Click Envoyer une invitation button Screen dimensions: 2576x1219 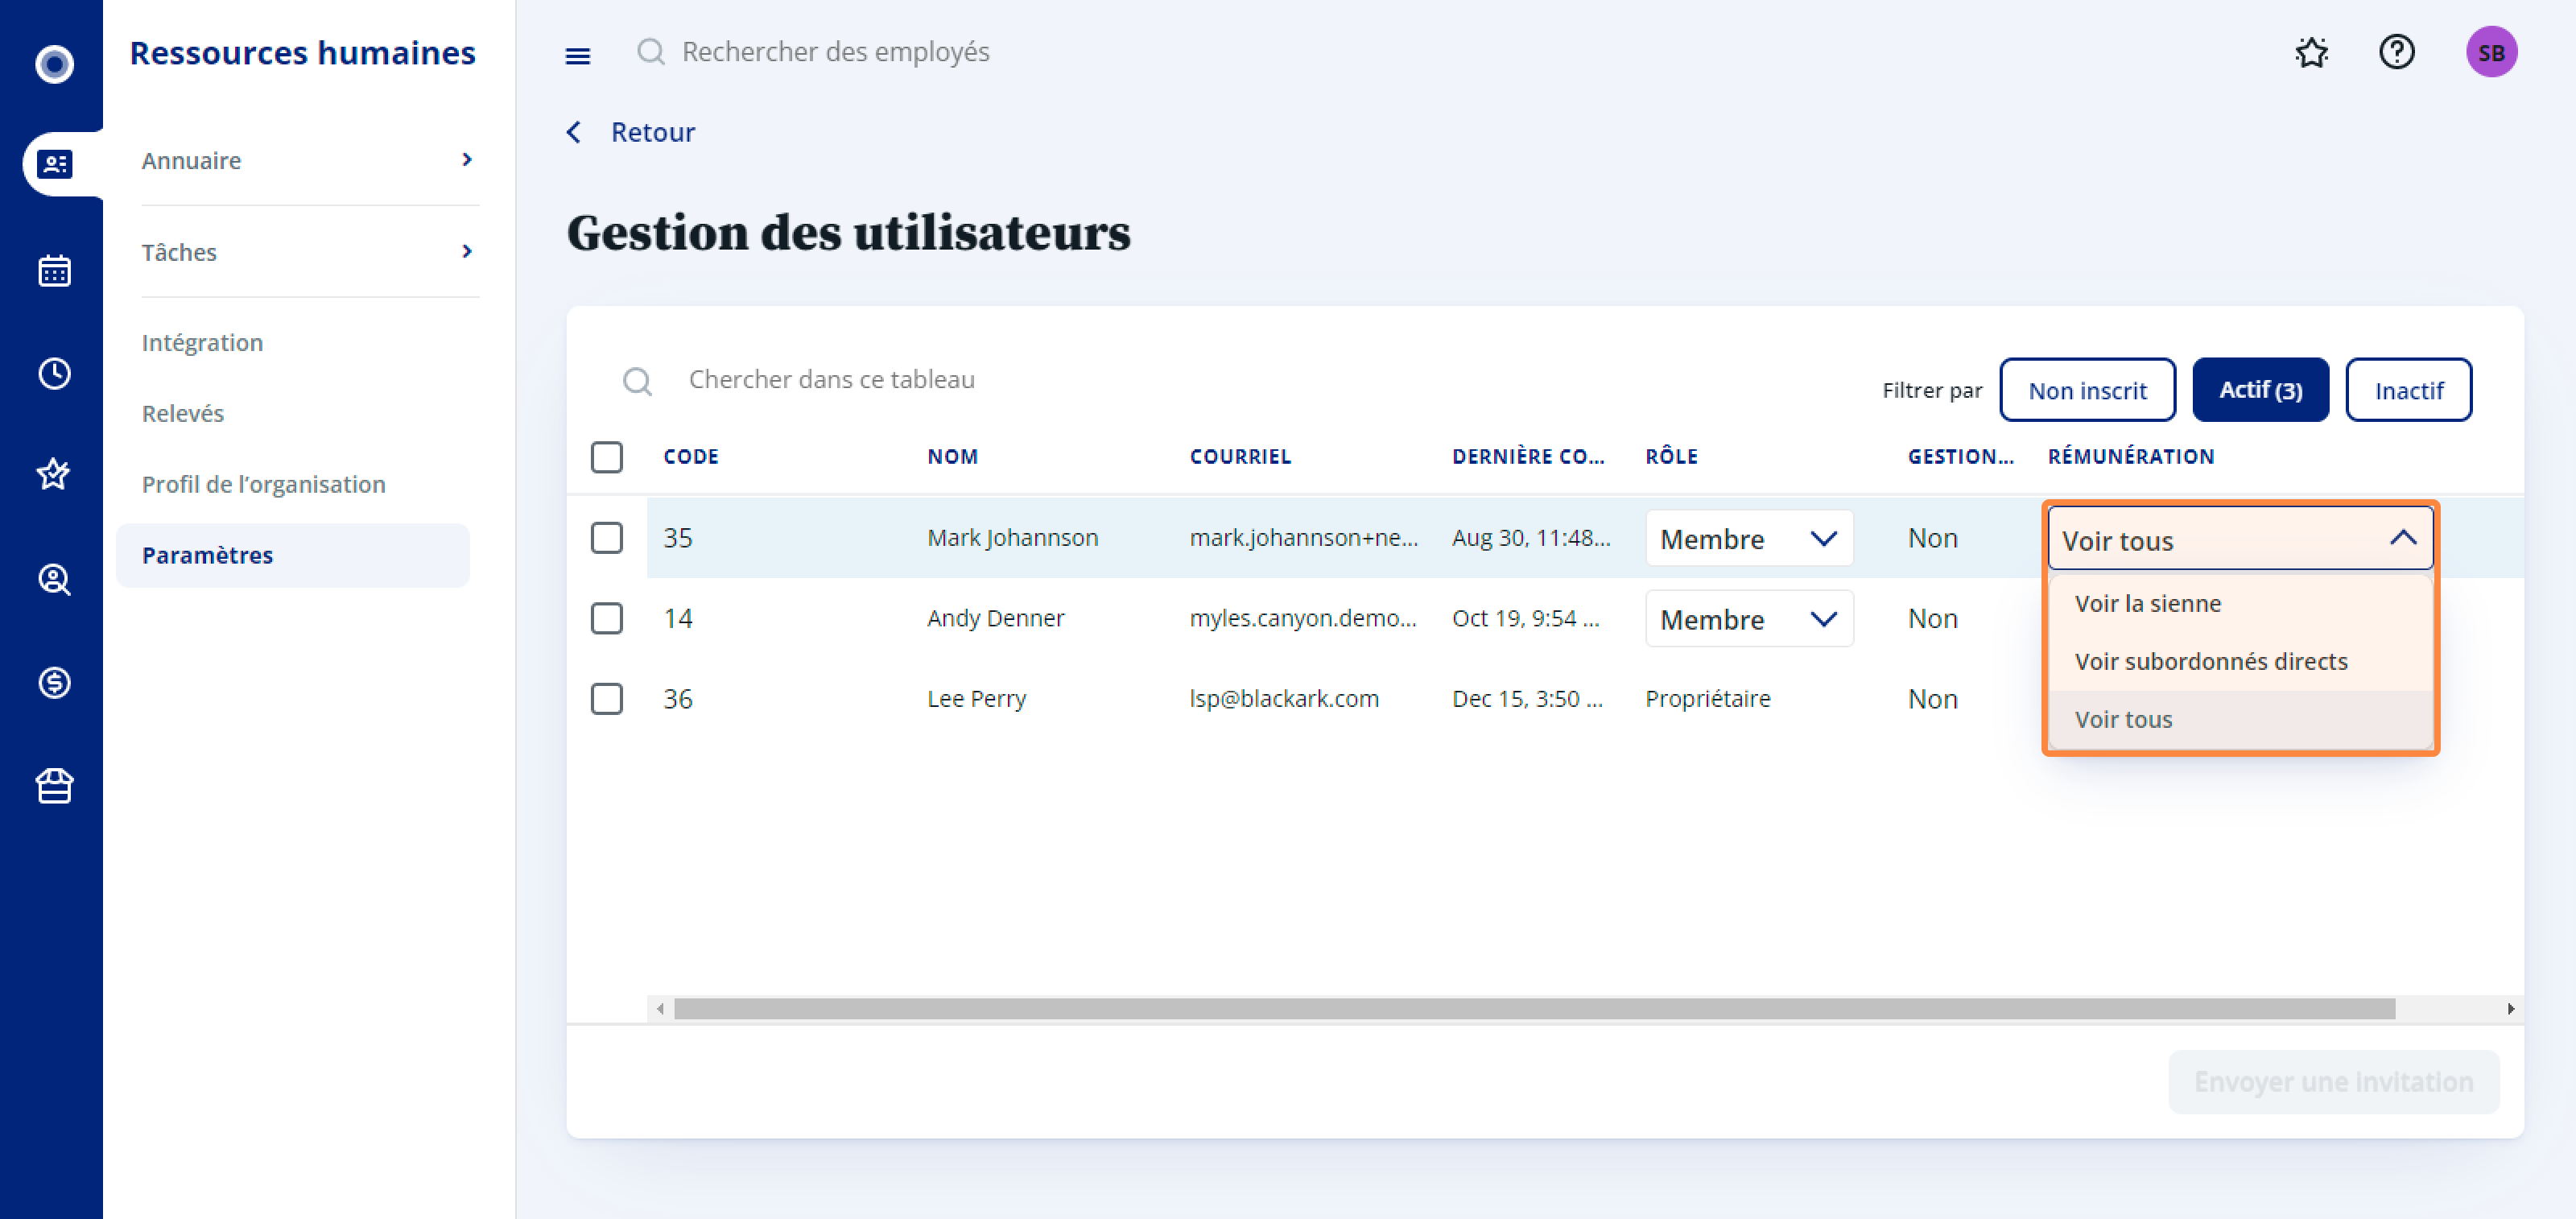pos(2333,1082)
